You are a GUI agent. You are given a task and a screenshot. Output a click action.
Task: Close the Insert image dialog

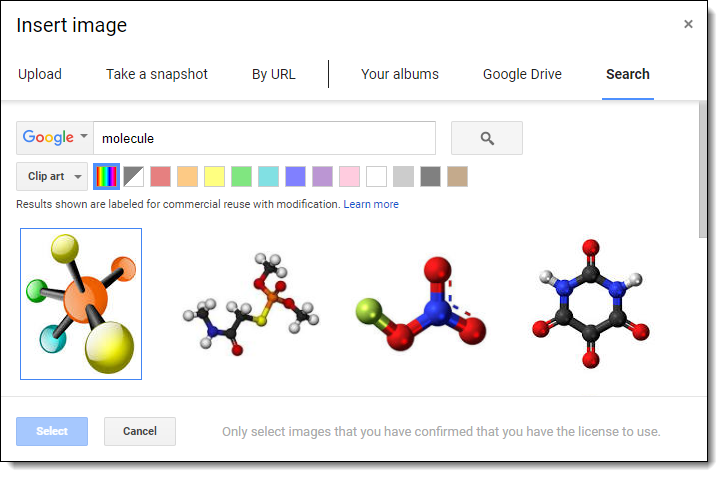click(x=688, y=24)
